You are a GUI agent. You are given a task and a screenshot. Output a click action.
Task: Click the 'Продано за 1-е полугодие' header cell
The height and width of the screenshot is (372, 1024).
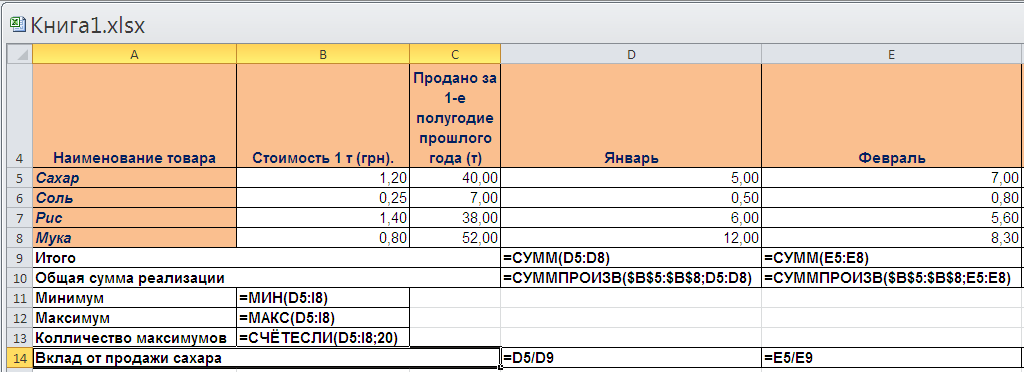click(x=455, y=116)
